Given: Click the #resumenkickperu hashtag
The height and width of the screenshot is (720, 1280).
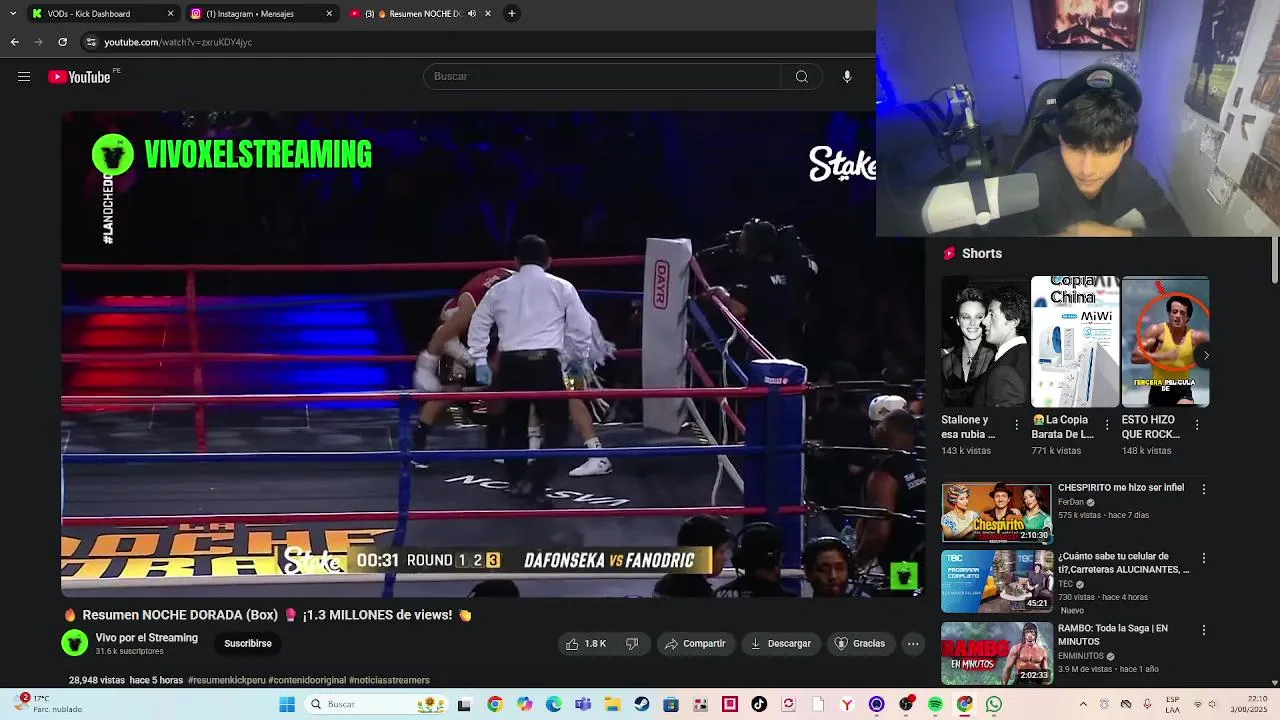Looking at the screenshot, I should (226, 680).
